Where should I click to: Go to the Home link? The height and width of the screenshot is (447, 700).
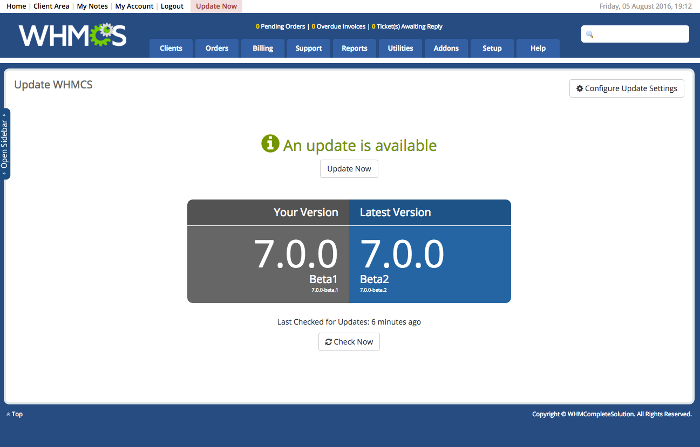click(16, 6)
